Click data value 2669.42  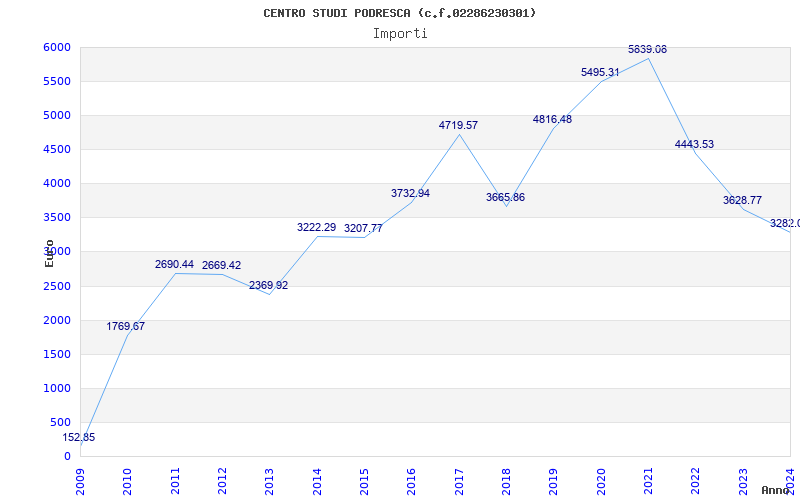(221, 265)
